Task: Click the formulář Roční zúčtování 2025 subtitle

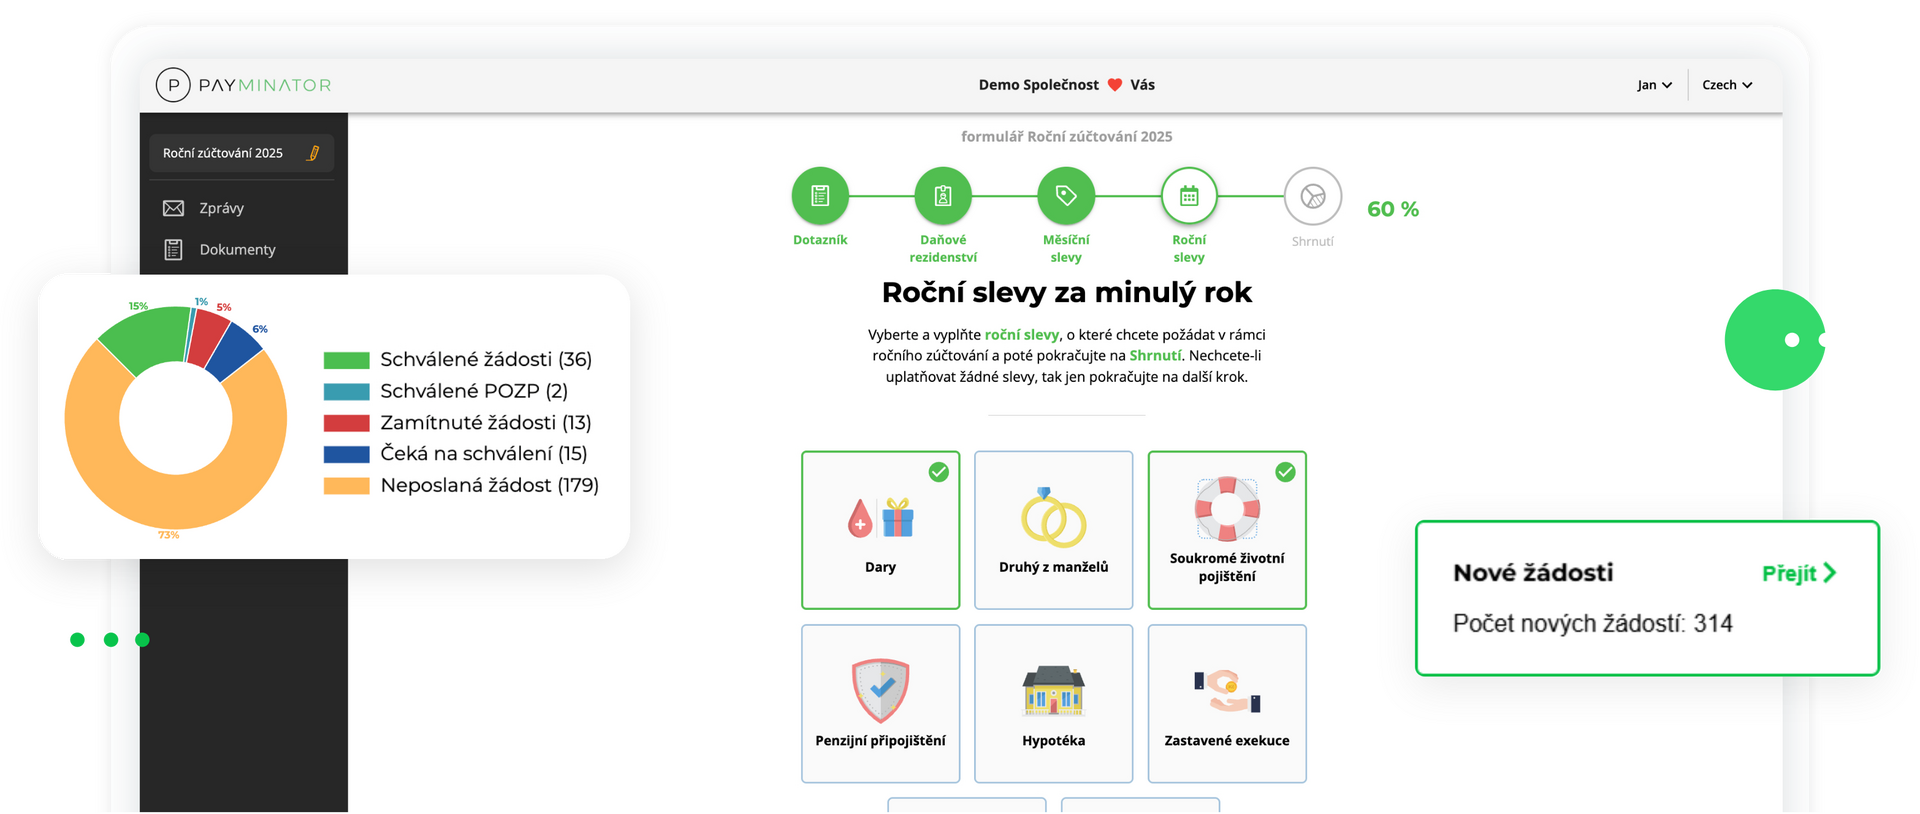Action: pyautogui.click(x=1066, y=136)
